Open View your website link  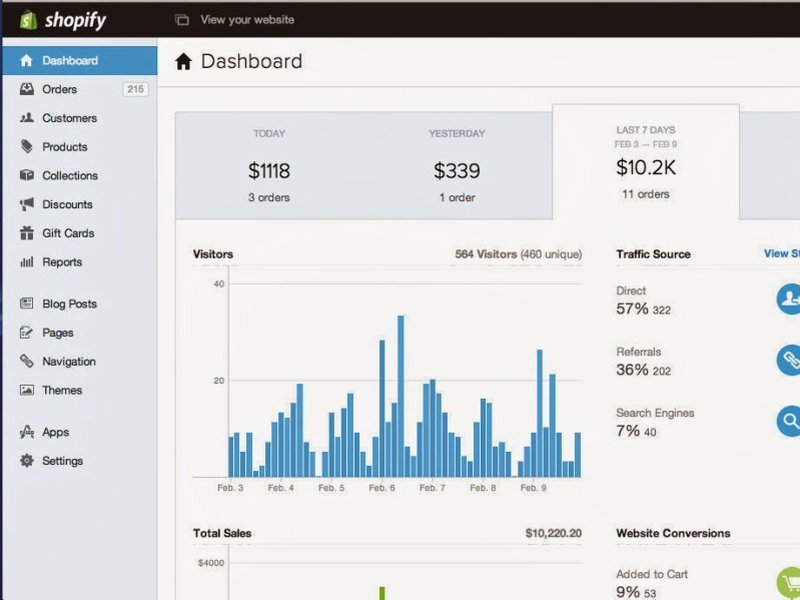tap(247, 20)
